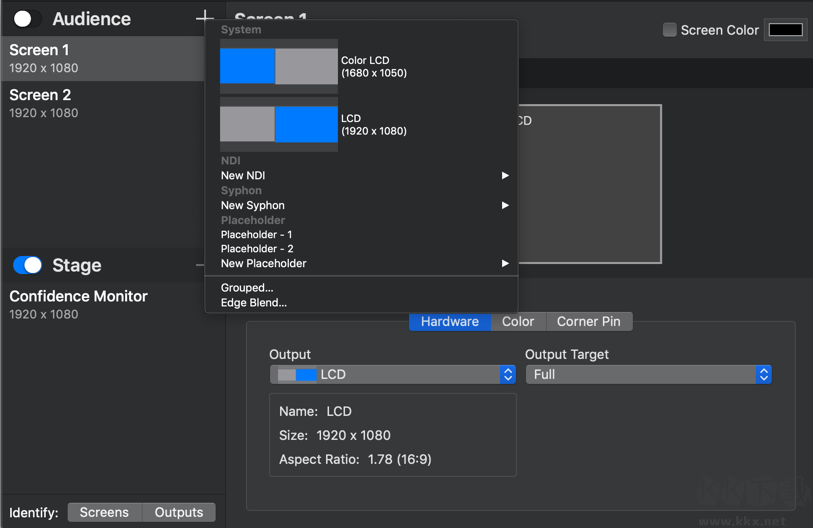This screenshot has height=528, width=813.
Task: Open the Output dropdown showing LCD
Action: click(392, 374)
